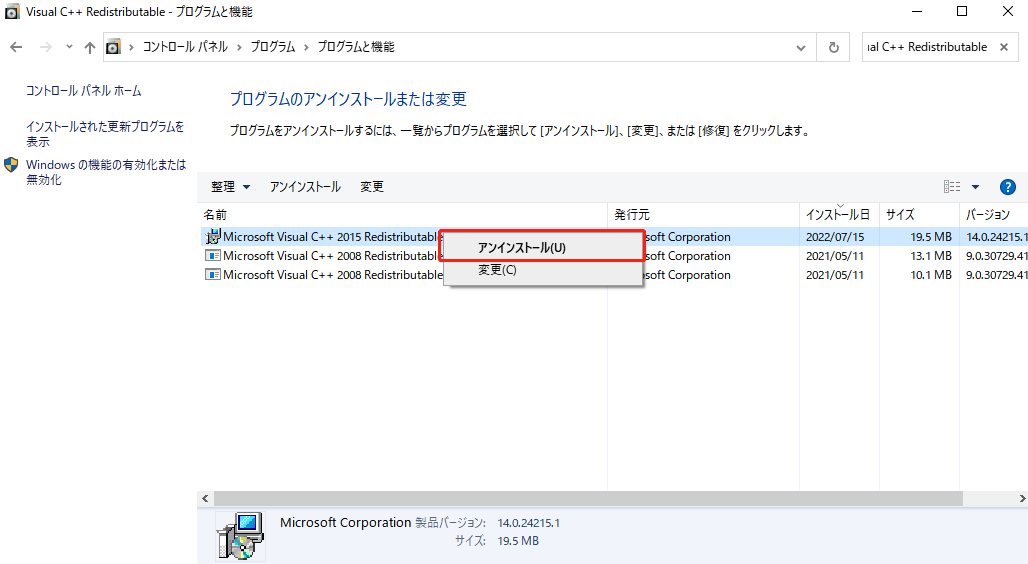
Task: Click the window title bar app icon
Action: pyautogui.click(x=12, y=12)
